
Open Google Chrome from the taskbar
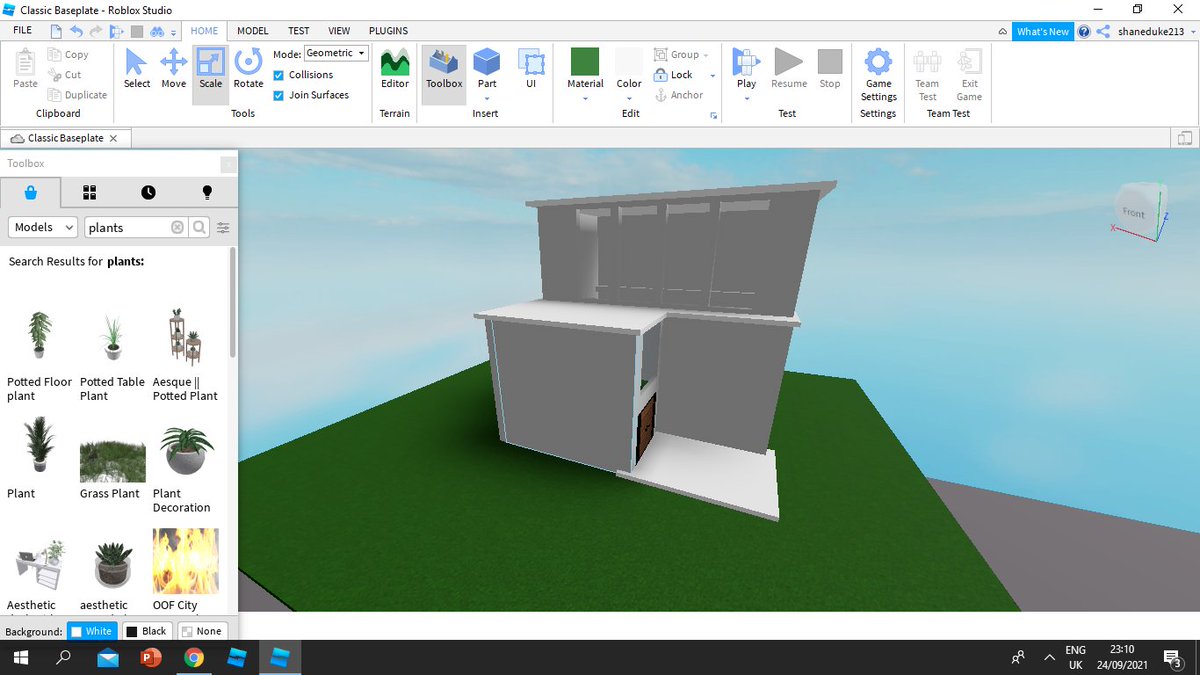tap(194, 658)
